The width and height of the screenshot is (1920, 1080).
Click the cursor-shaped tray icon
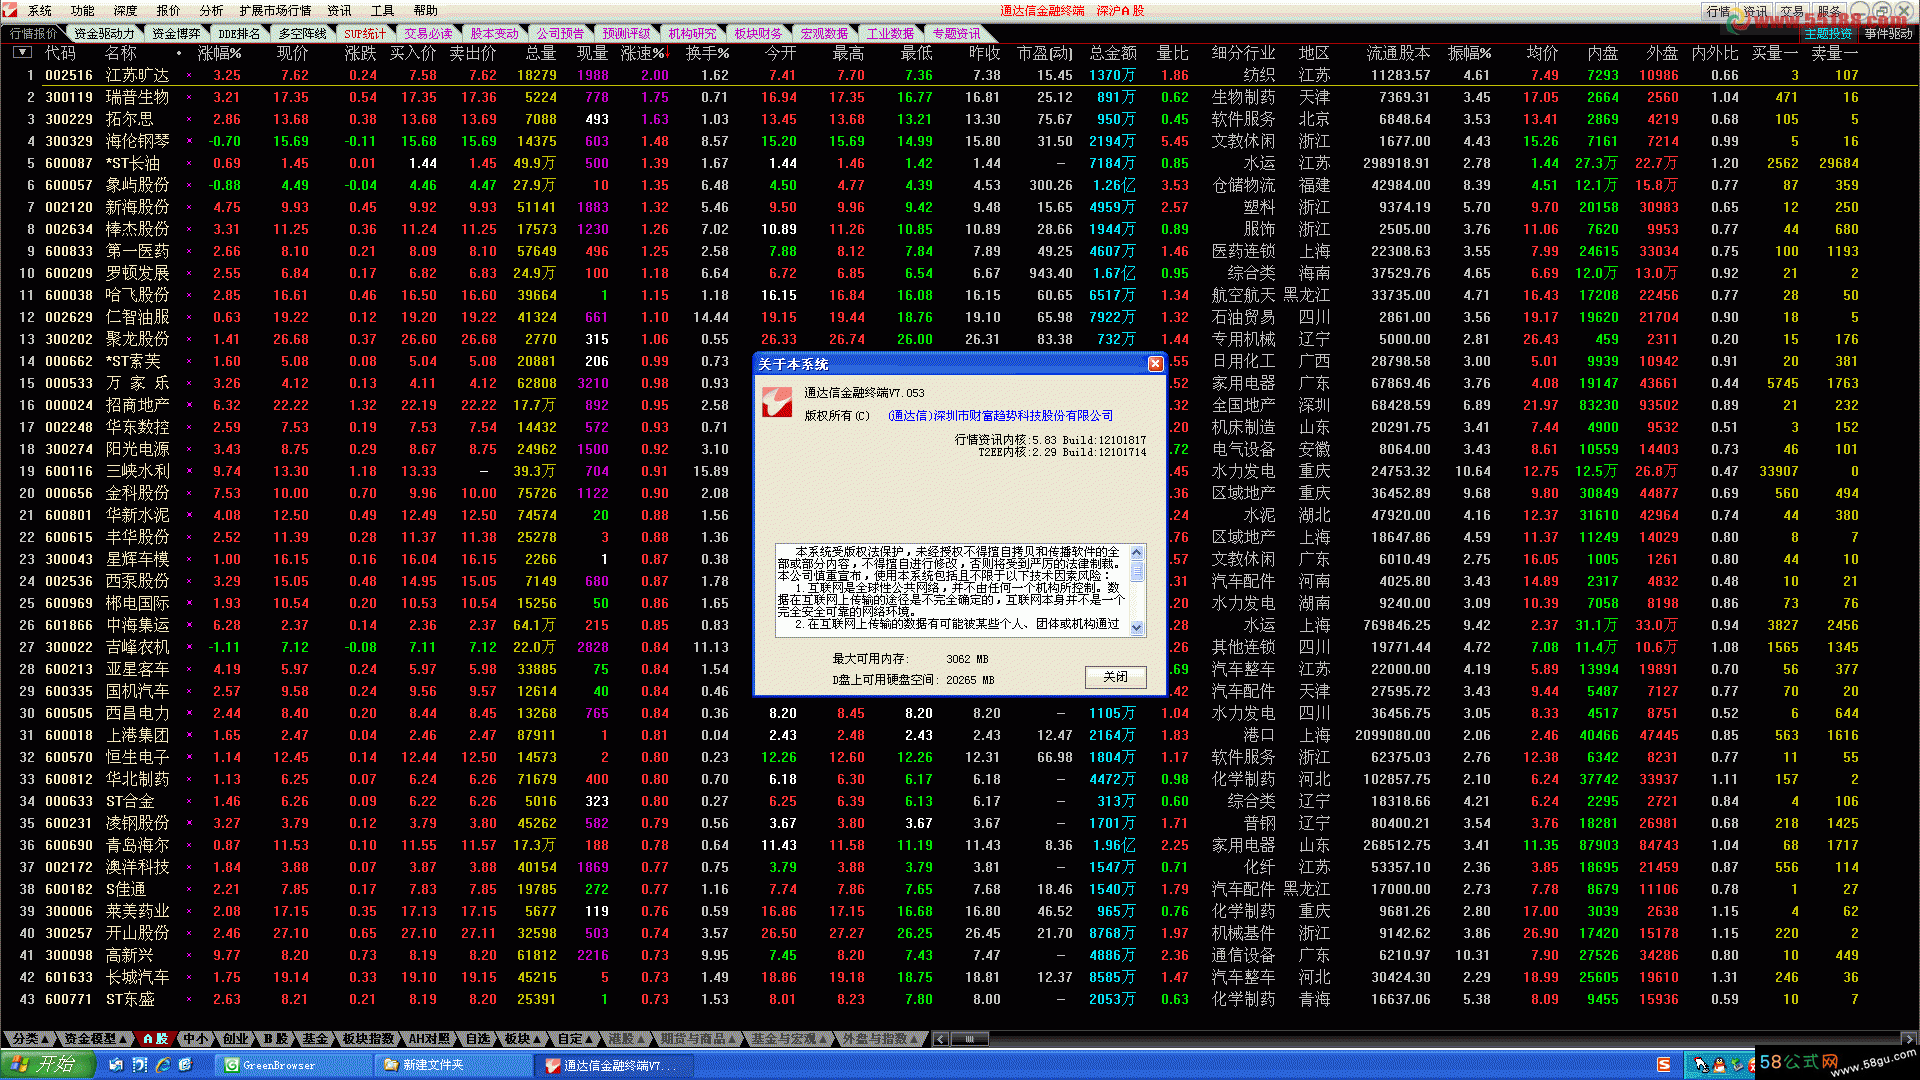(1701, 1065)
